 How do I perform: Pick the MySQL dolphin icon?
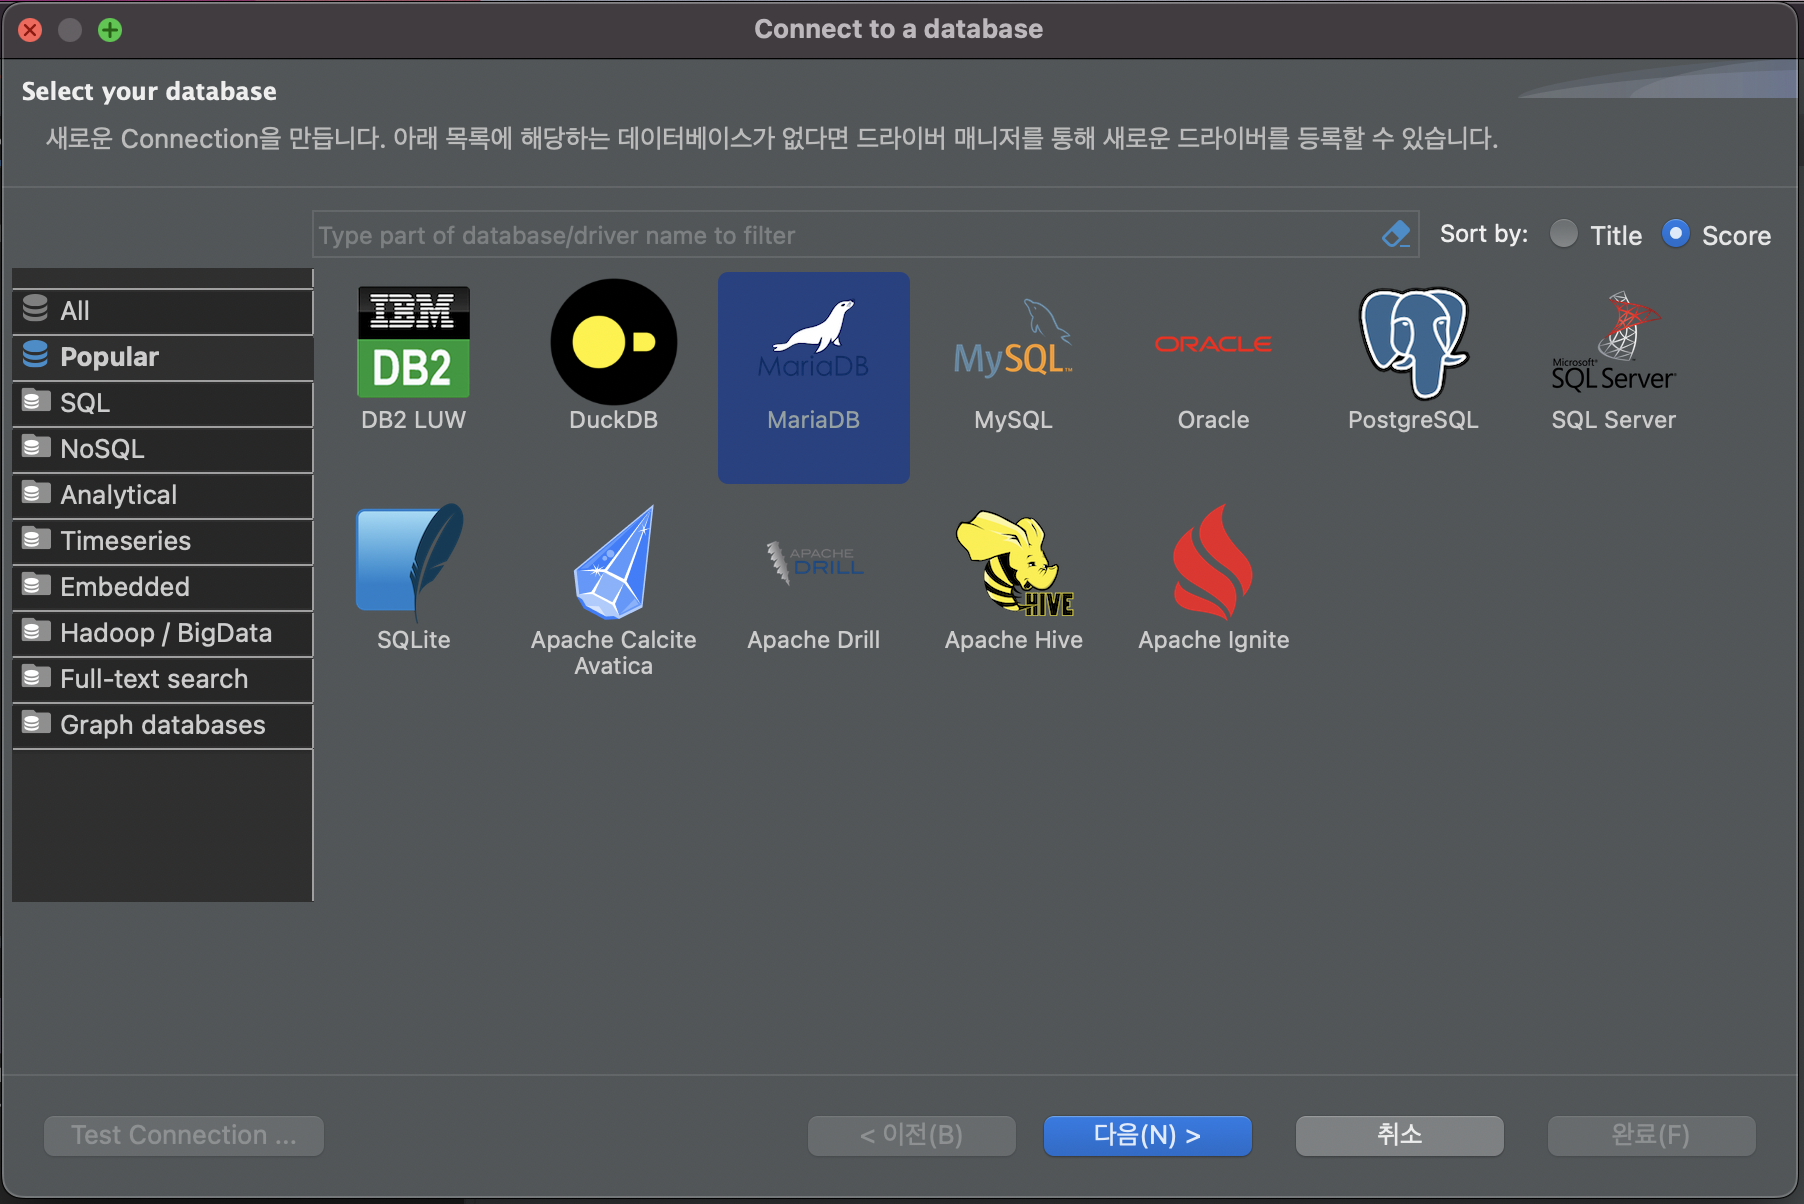[x=1013, y=340]
